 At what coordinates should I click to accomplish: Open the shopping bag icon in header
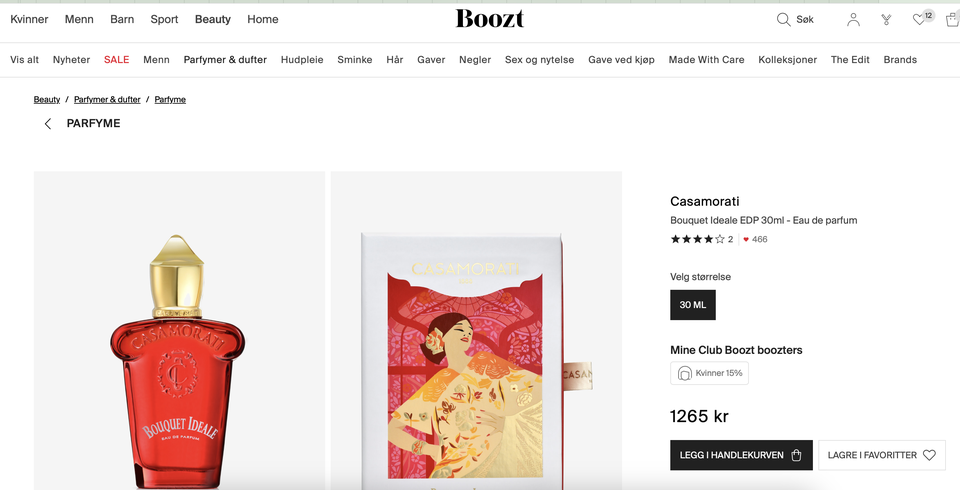950,20
